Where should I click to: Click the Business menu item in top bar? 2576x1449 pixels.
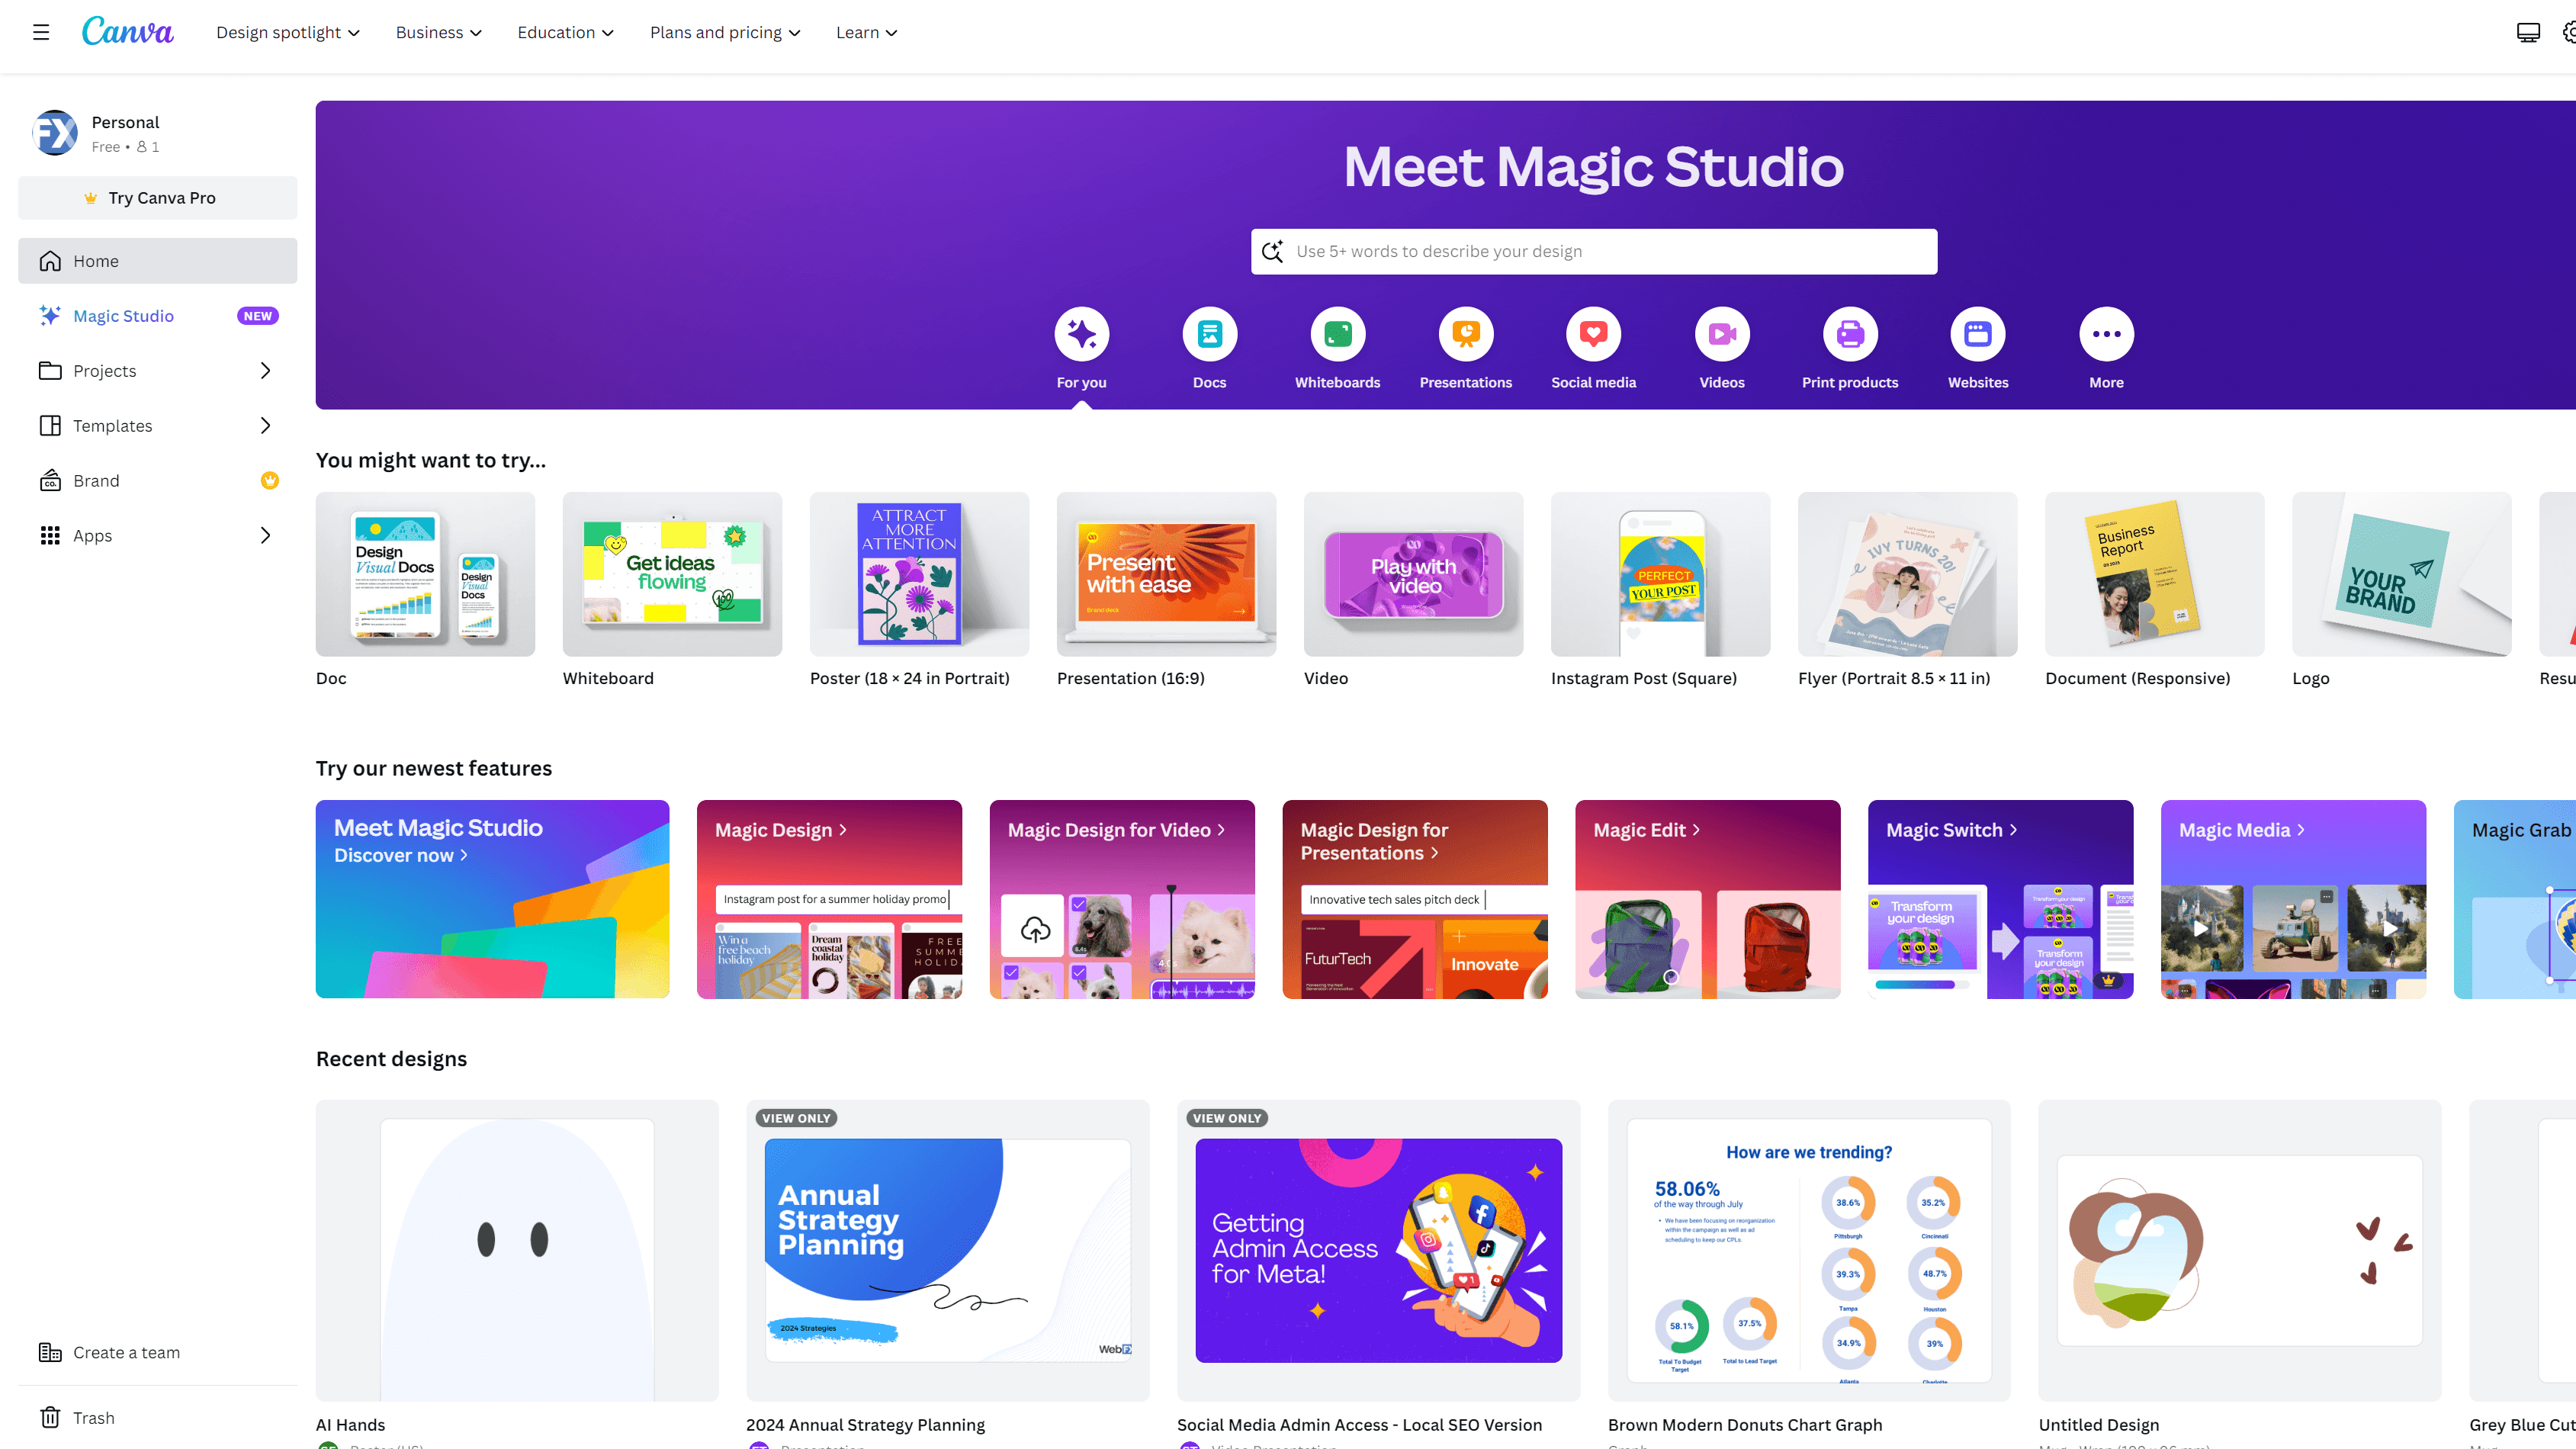point(437,32)
